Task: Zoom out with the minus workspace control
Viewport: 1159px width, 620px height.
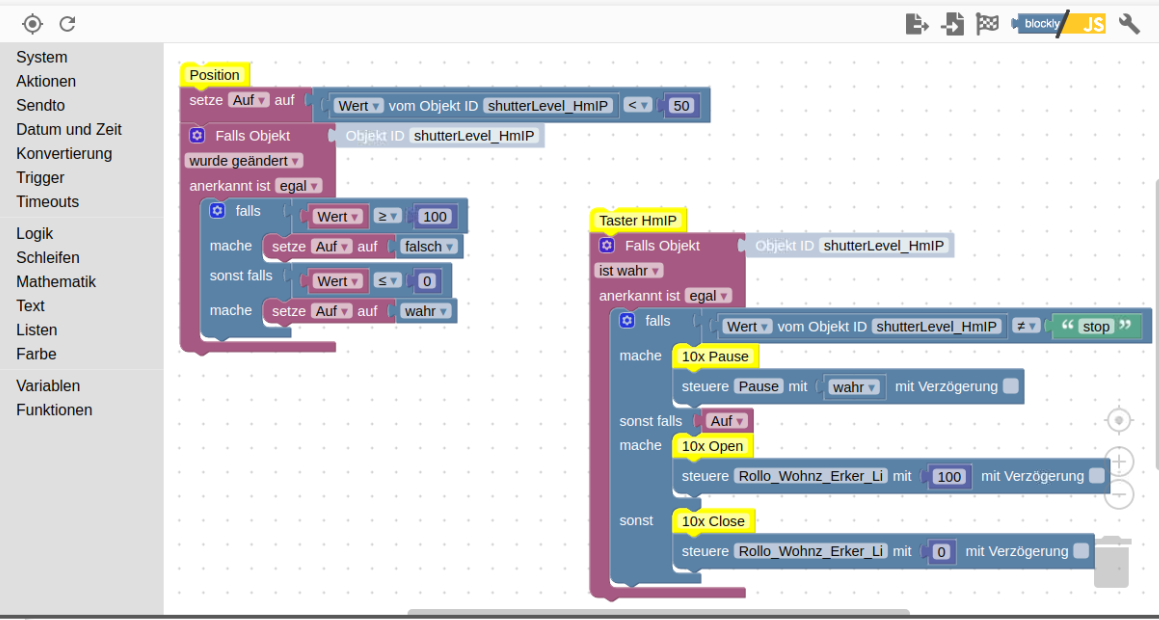Action: (x=1119, y=494)
